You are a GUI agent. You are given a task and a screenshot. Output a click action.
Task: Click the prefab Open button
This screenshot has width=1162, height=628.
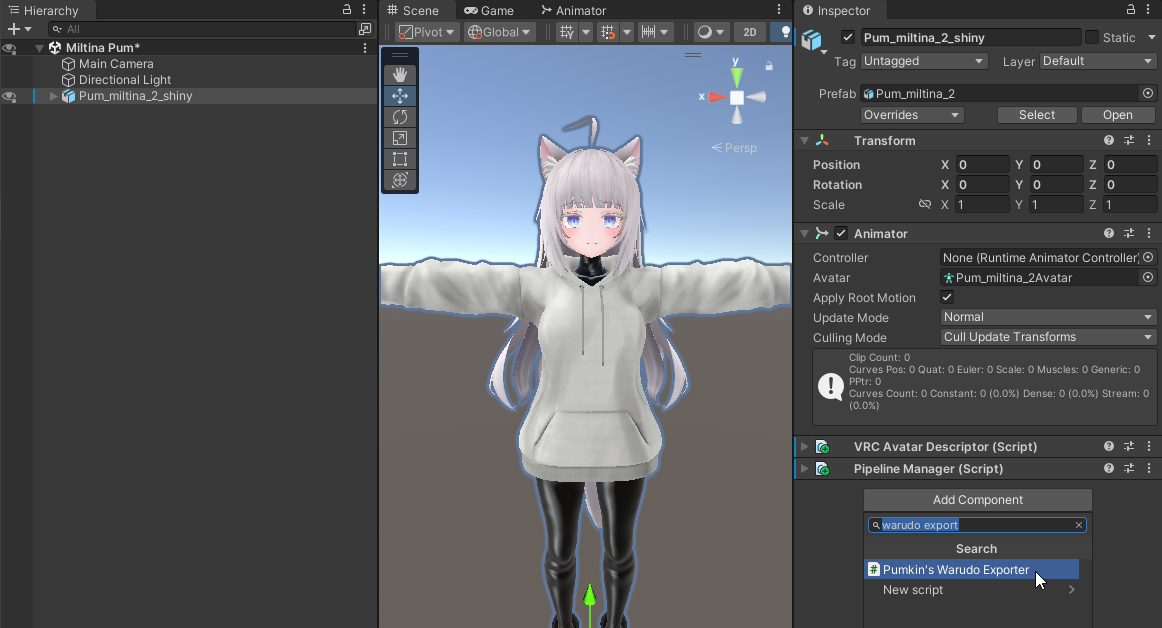click(1118, 115)
